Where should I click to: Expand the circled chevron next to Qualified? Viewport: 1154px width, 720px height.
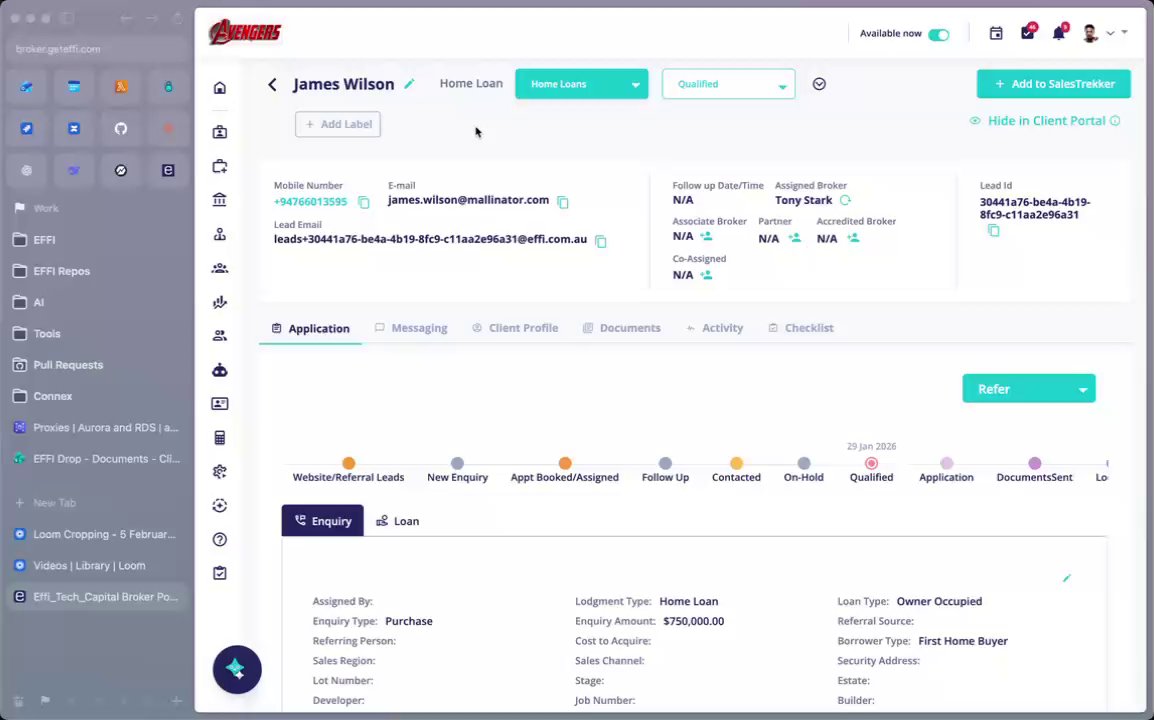click(819, 84)
